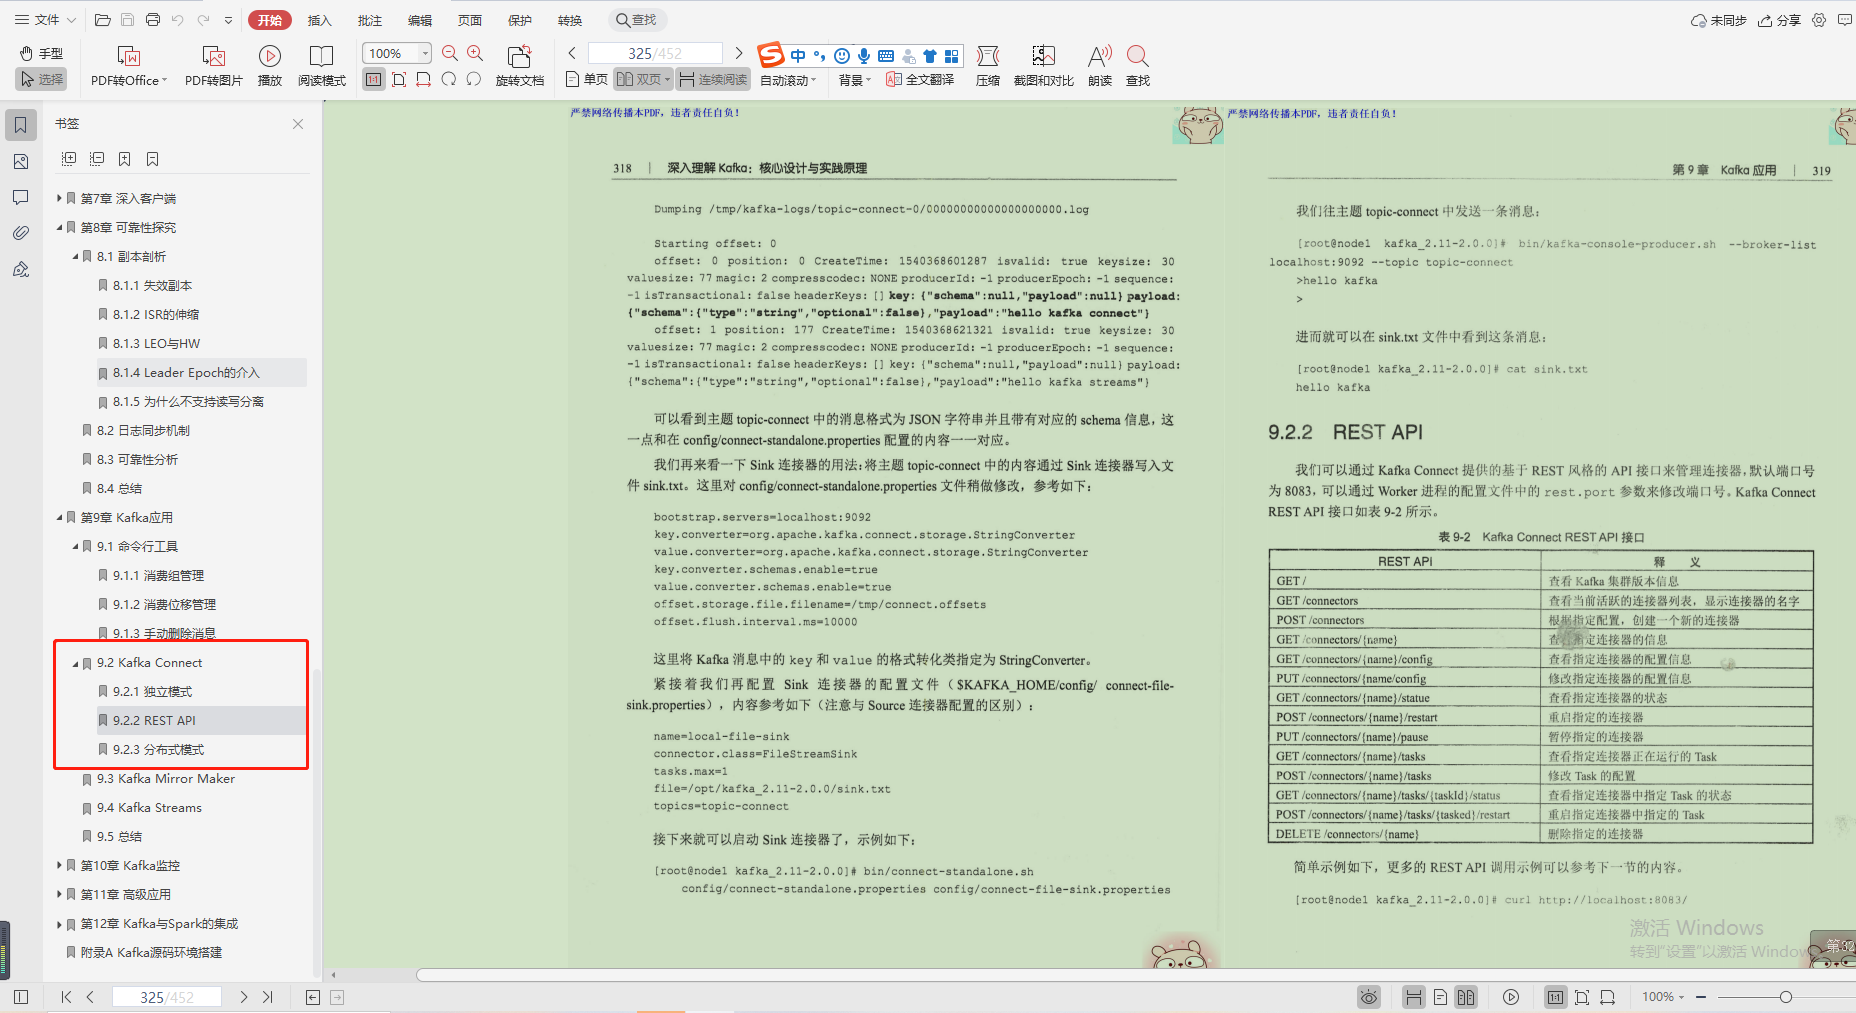Open the 截图和对比 tool

1044,66
